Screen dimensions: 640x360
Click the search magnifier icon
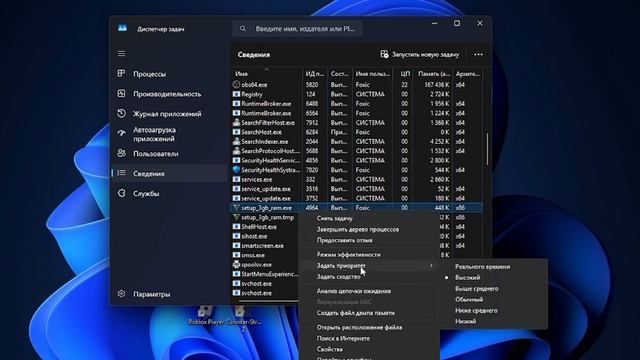tap(243, 29)
